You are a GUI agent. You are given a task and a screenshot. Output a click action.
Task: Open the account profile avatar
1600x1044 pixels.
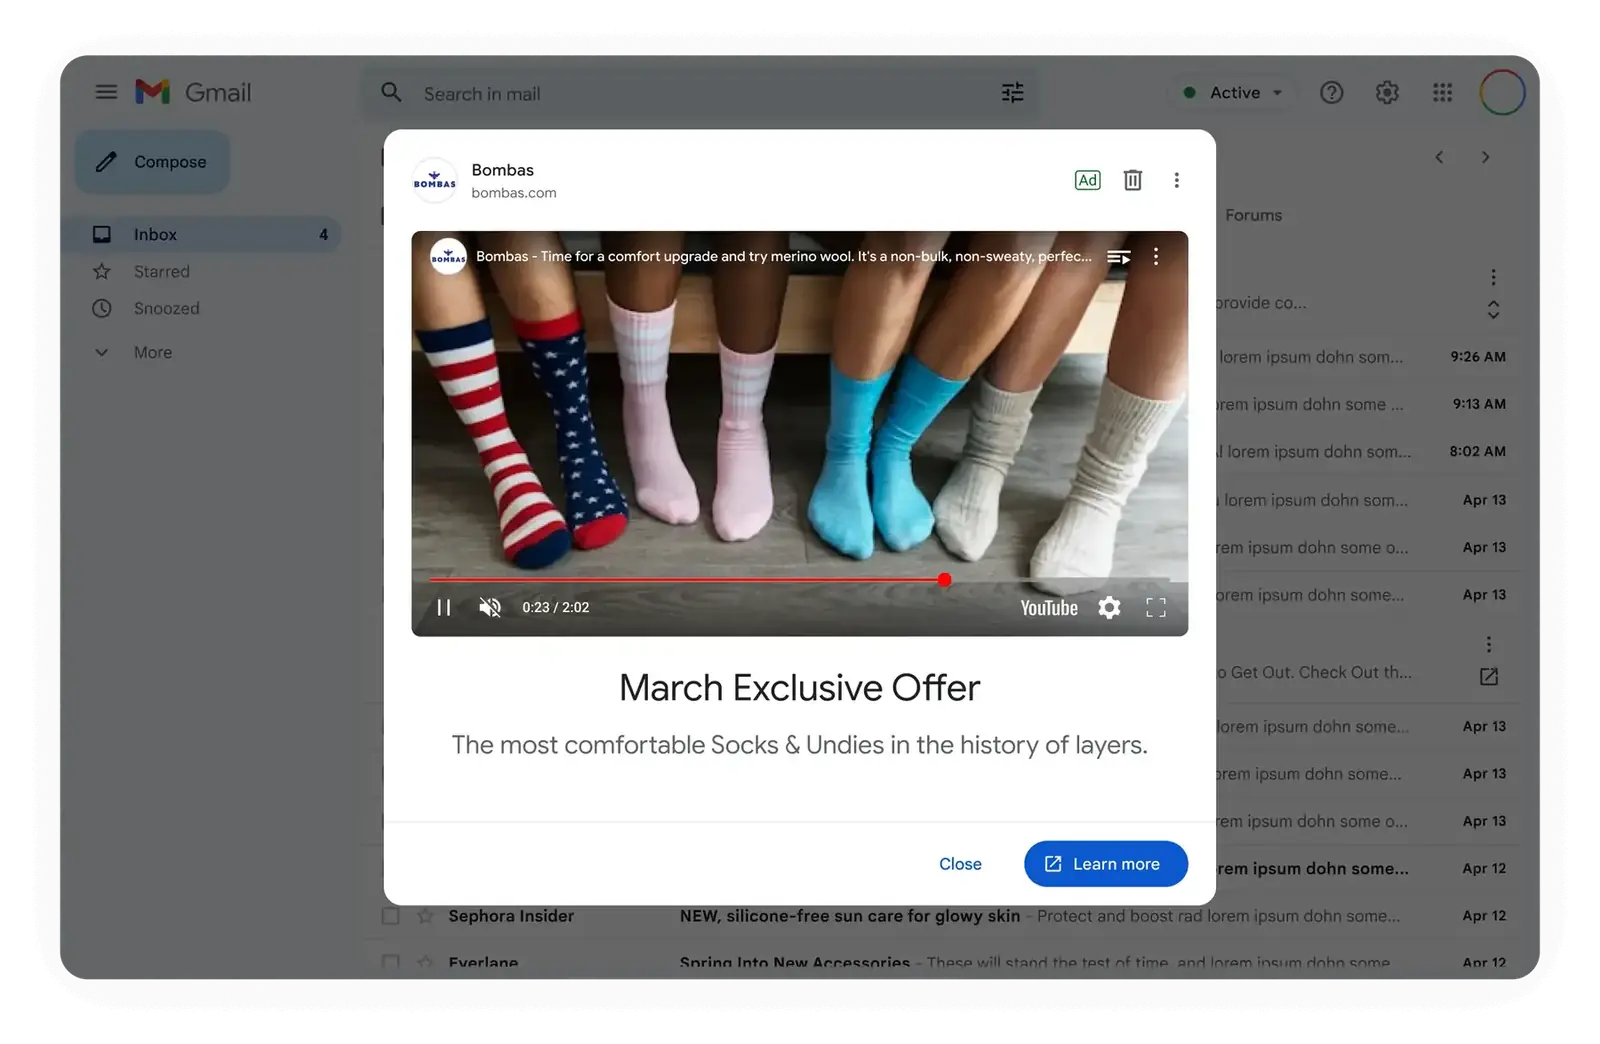click(1502, 92)
